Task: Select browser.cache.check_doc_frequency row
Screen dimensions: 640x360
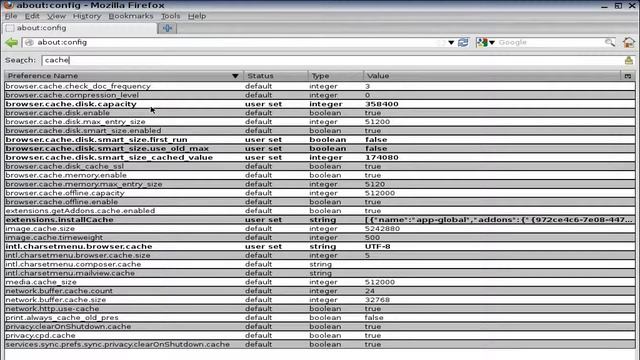Action: click(x=320, y=86)
